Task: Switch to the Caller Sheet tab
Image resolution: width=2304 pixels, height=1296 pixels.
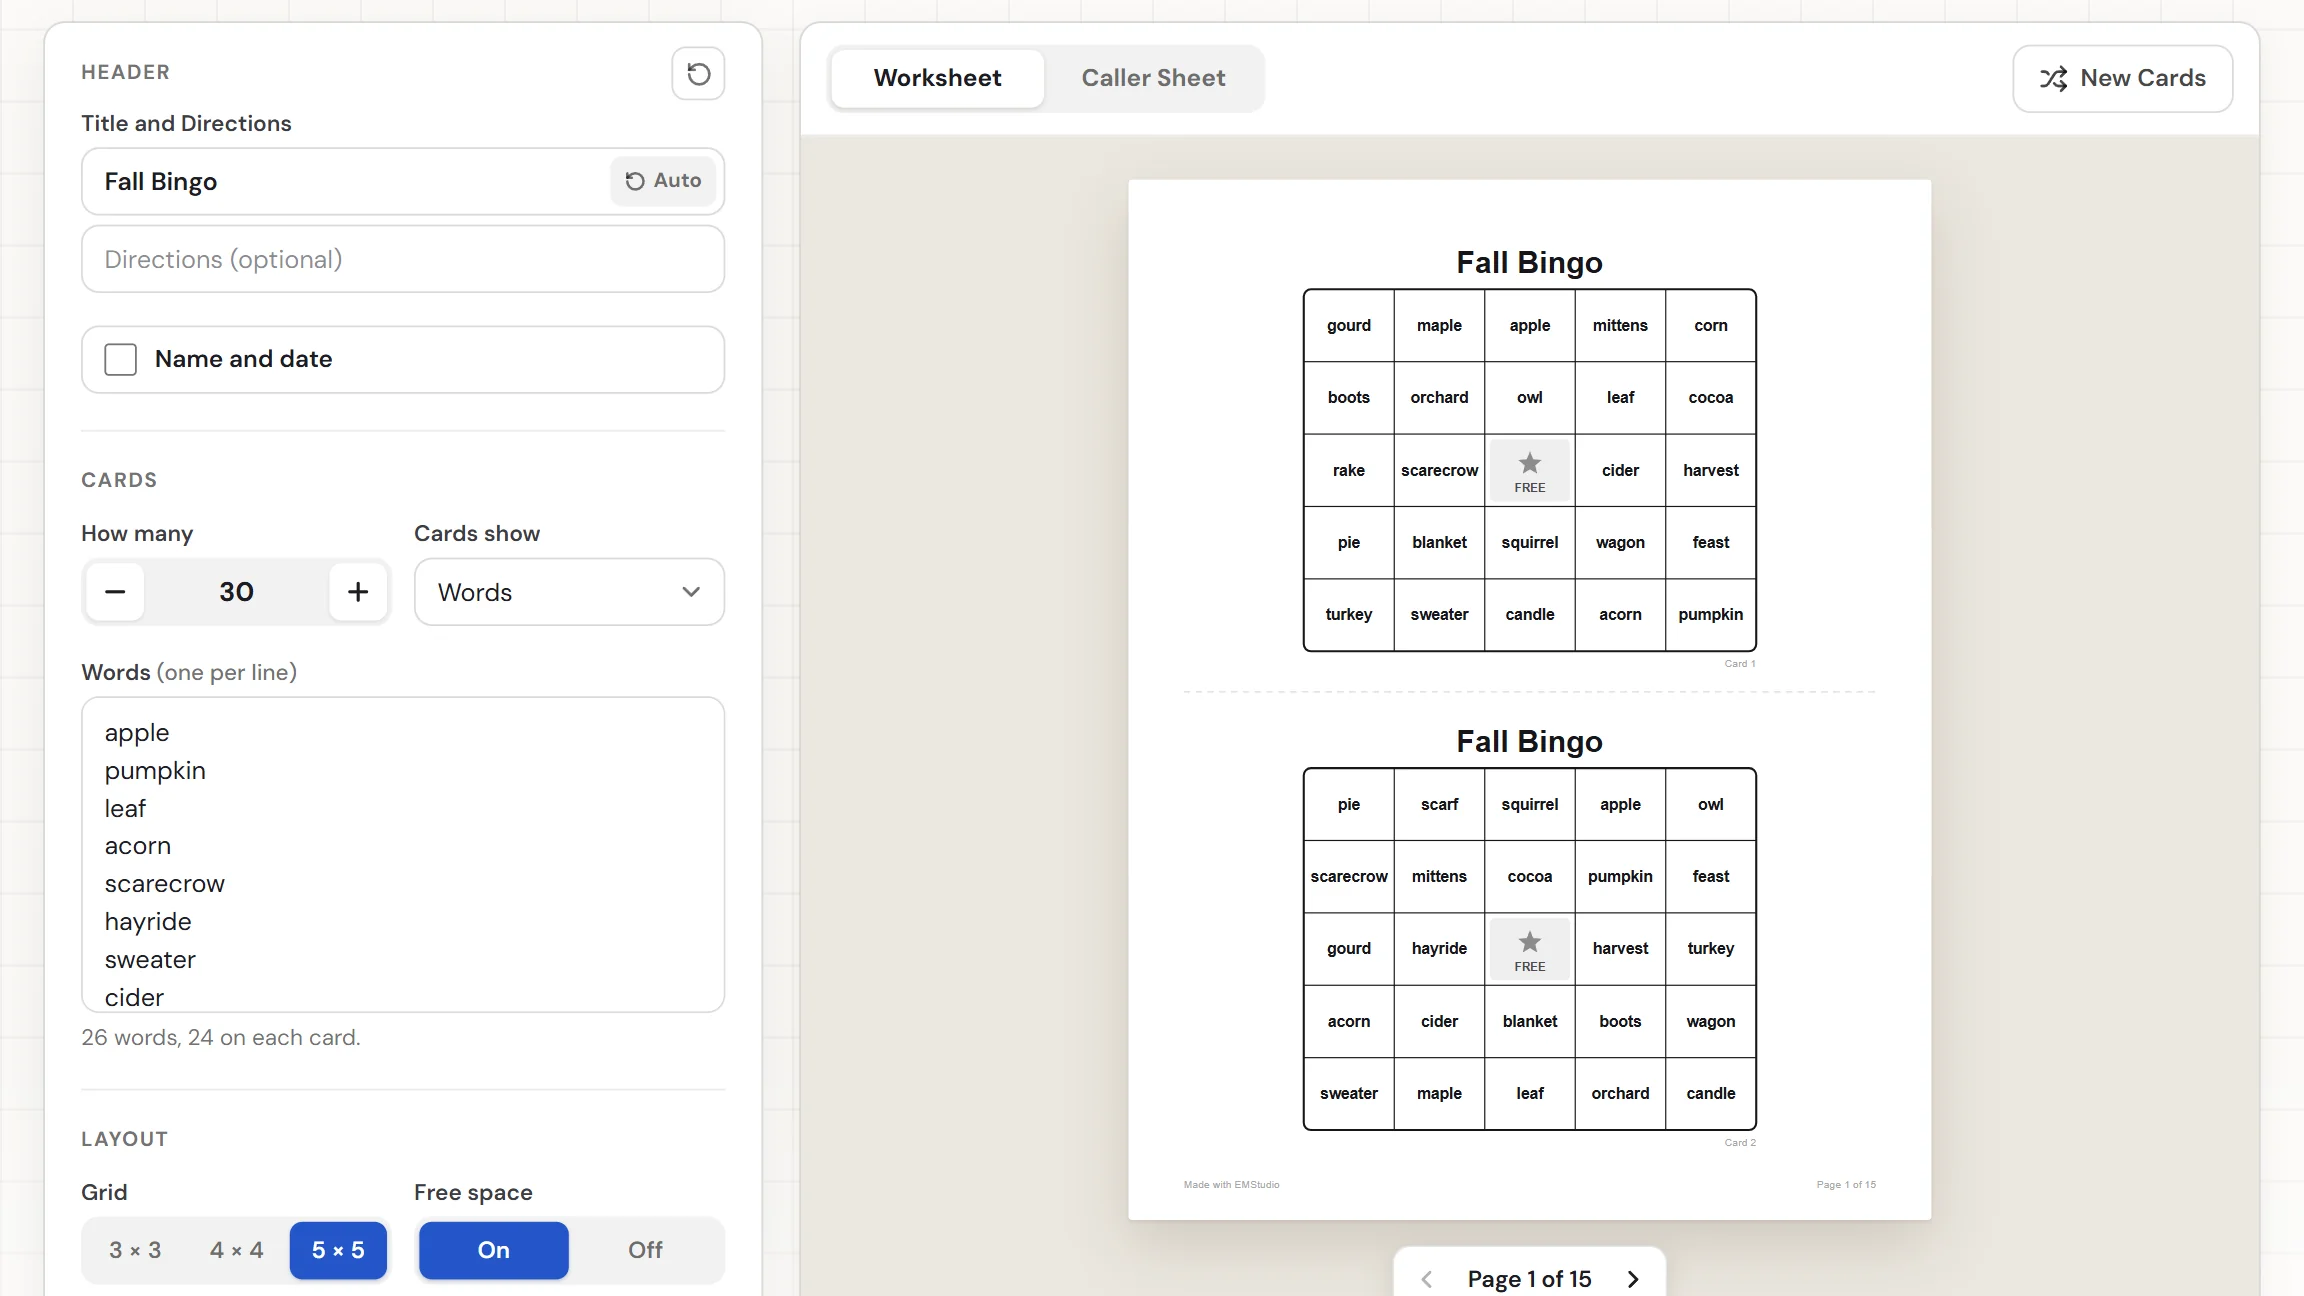Action: 1153,78
